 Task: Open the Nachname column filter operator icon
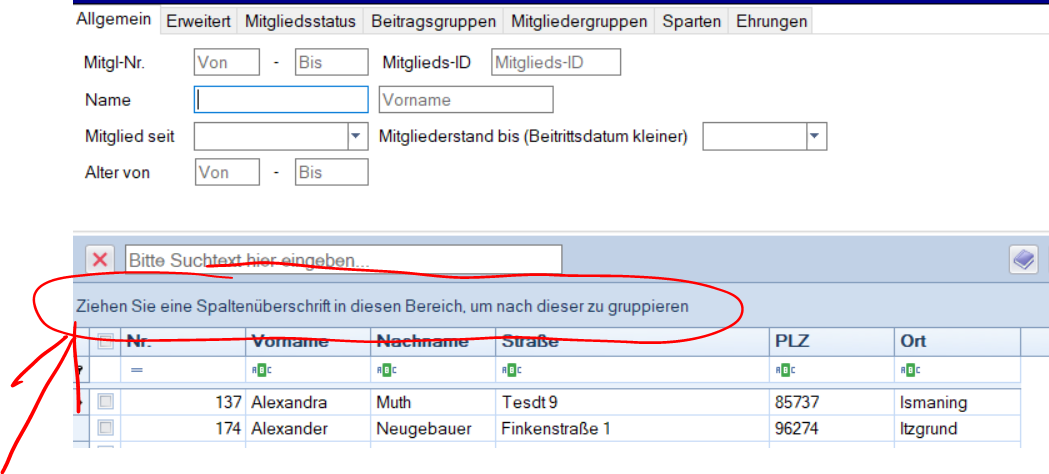384,370
